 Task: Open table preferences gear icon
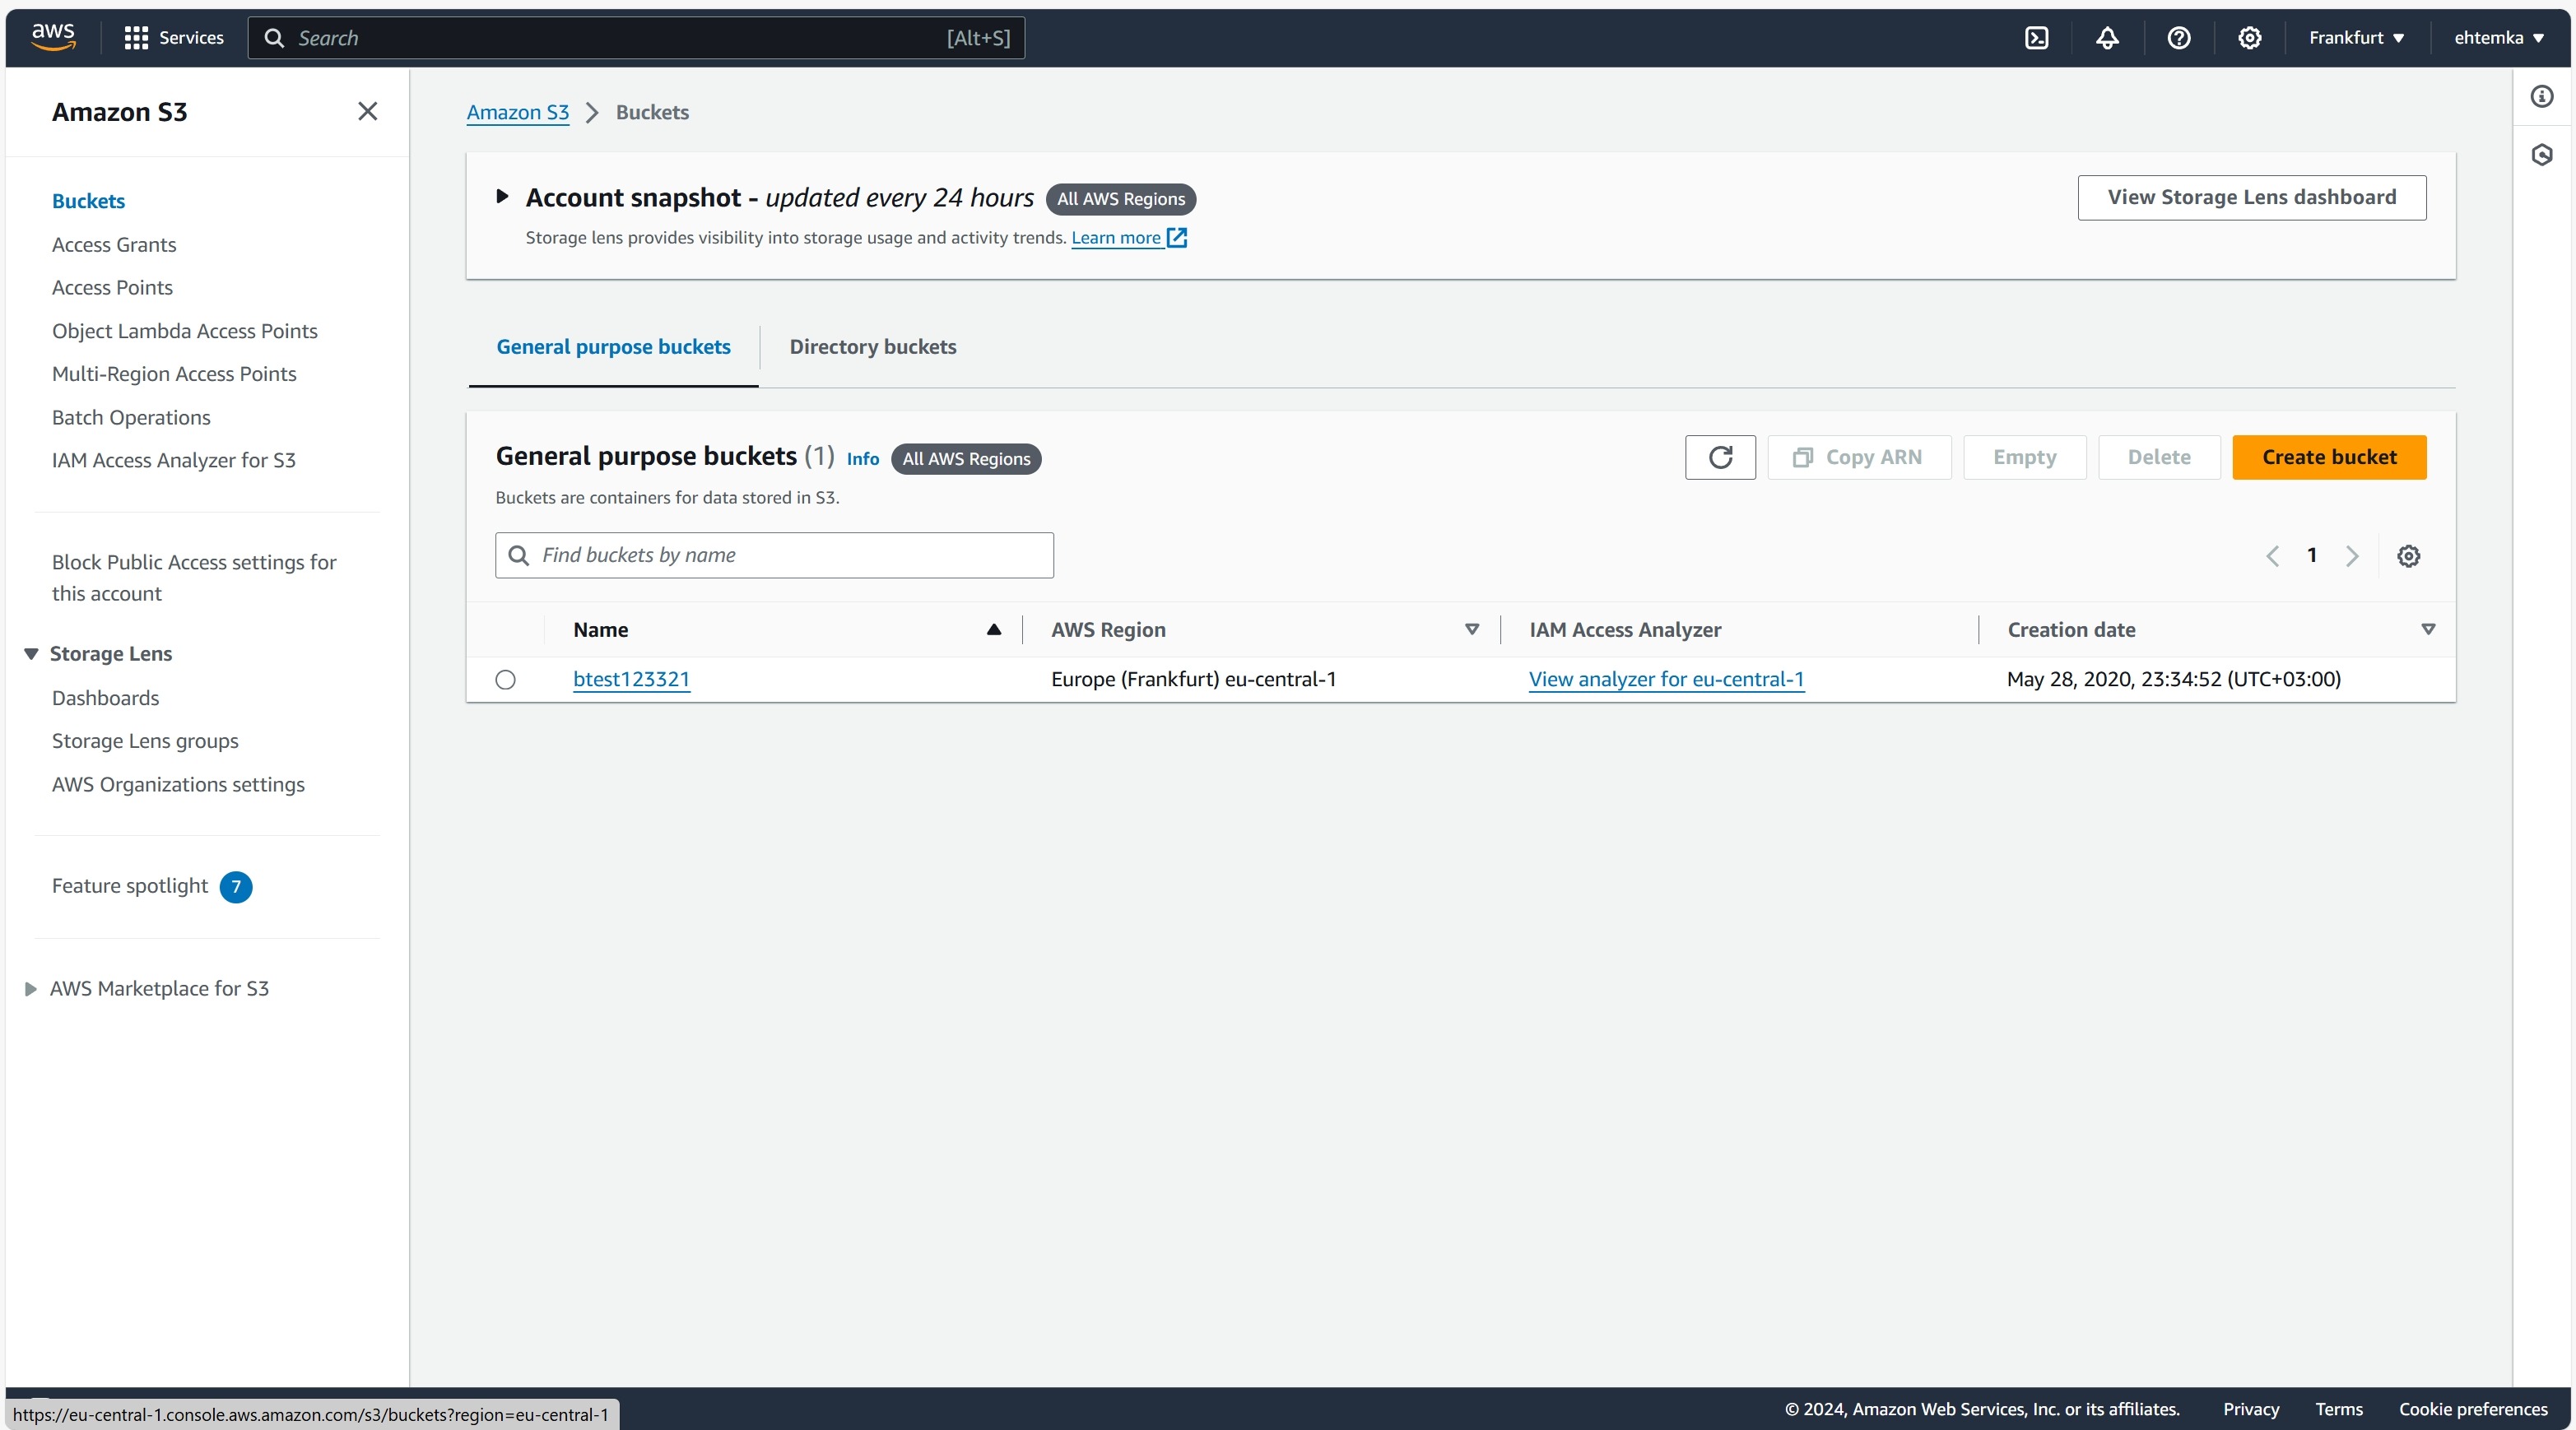tap(2408, 556)
